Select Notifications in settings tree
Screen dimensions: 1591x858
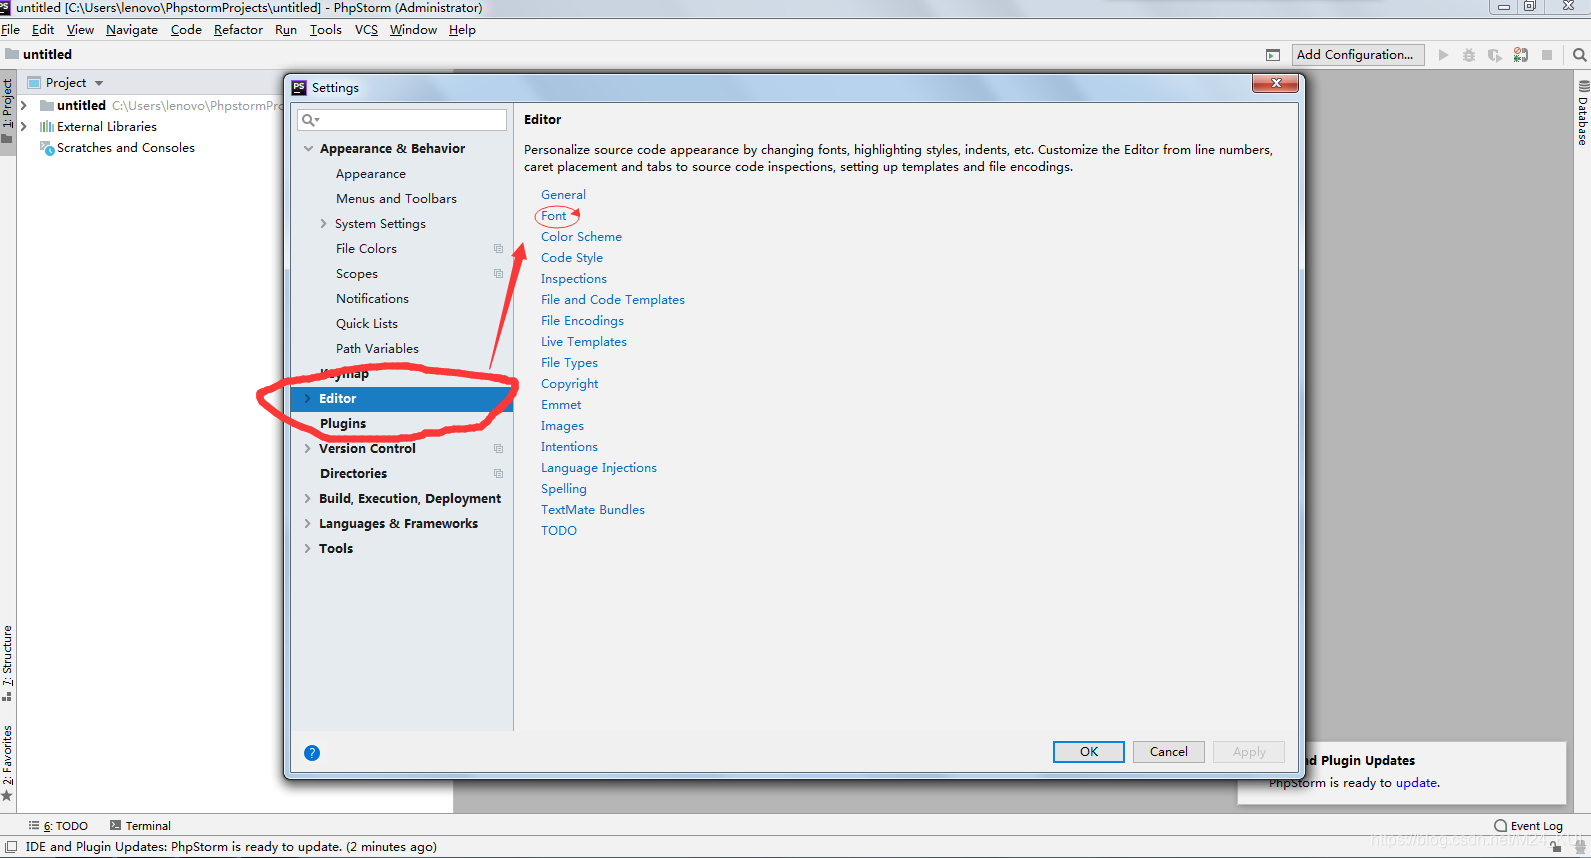point(372,299)
